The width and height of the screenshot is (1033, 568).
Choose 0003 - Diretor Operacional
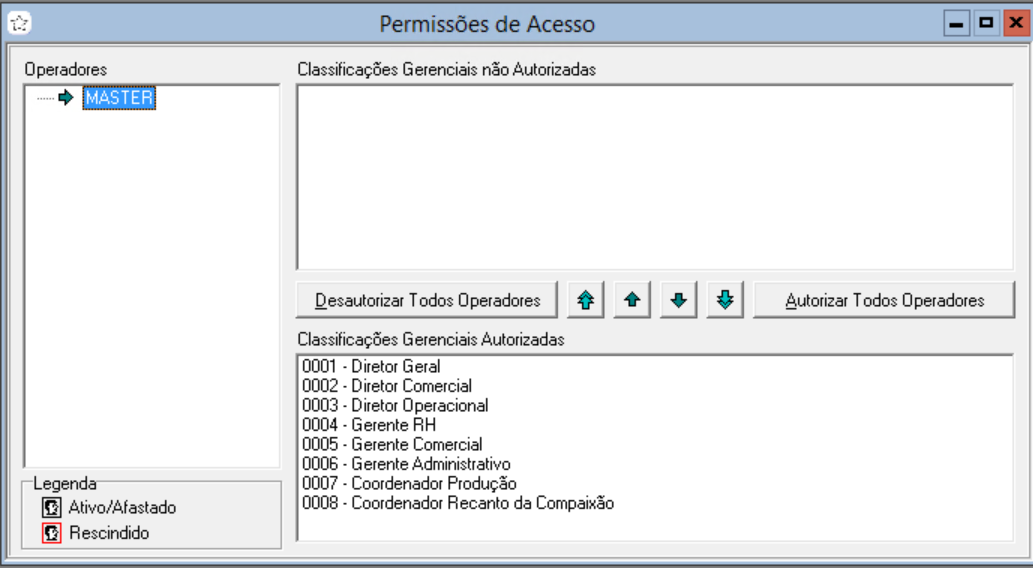tap(394, 405)
